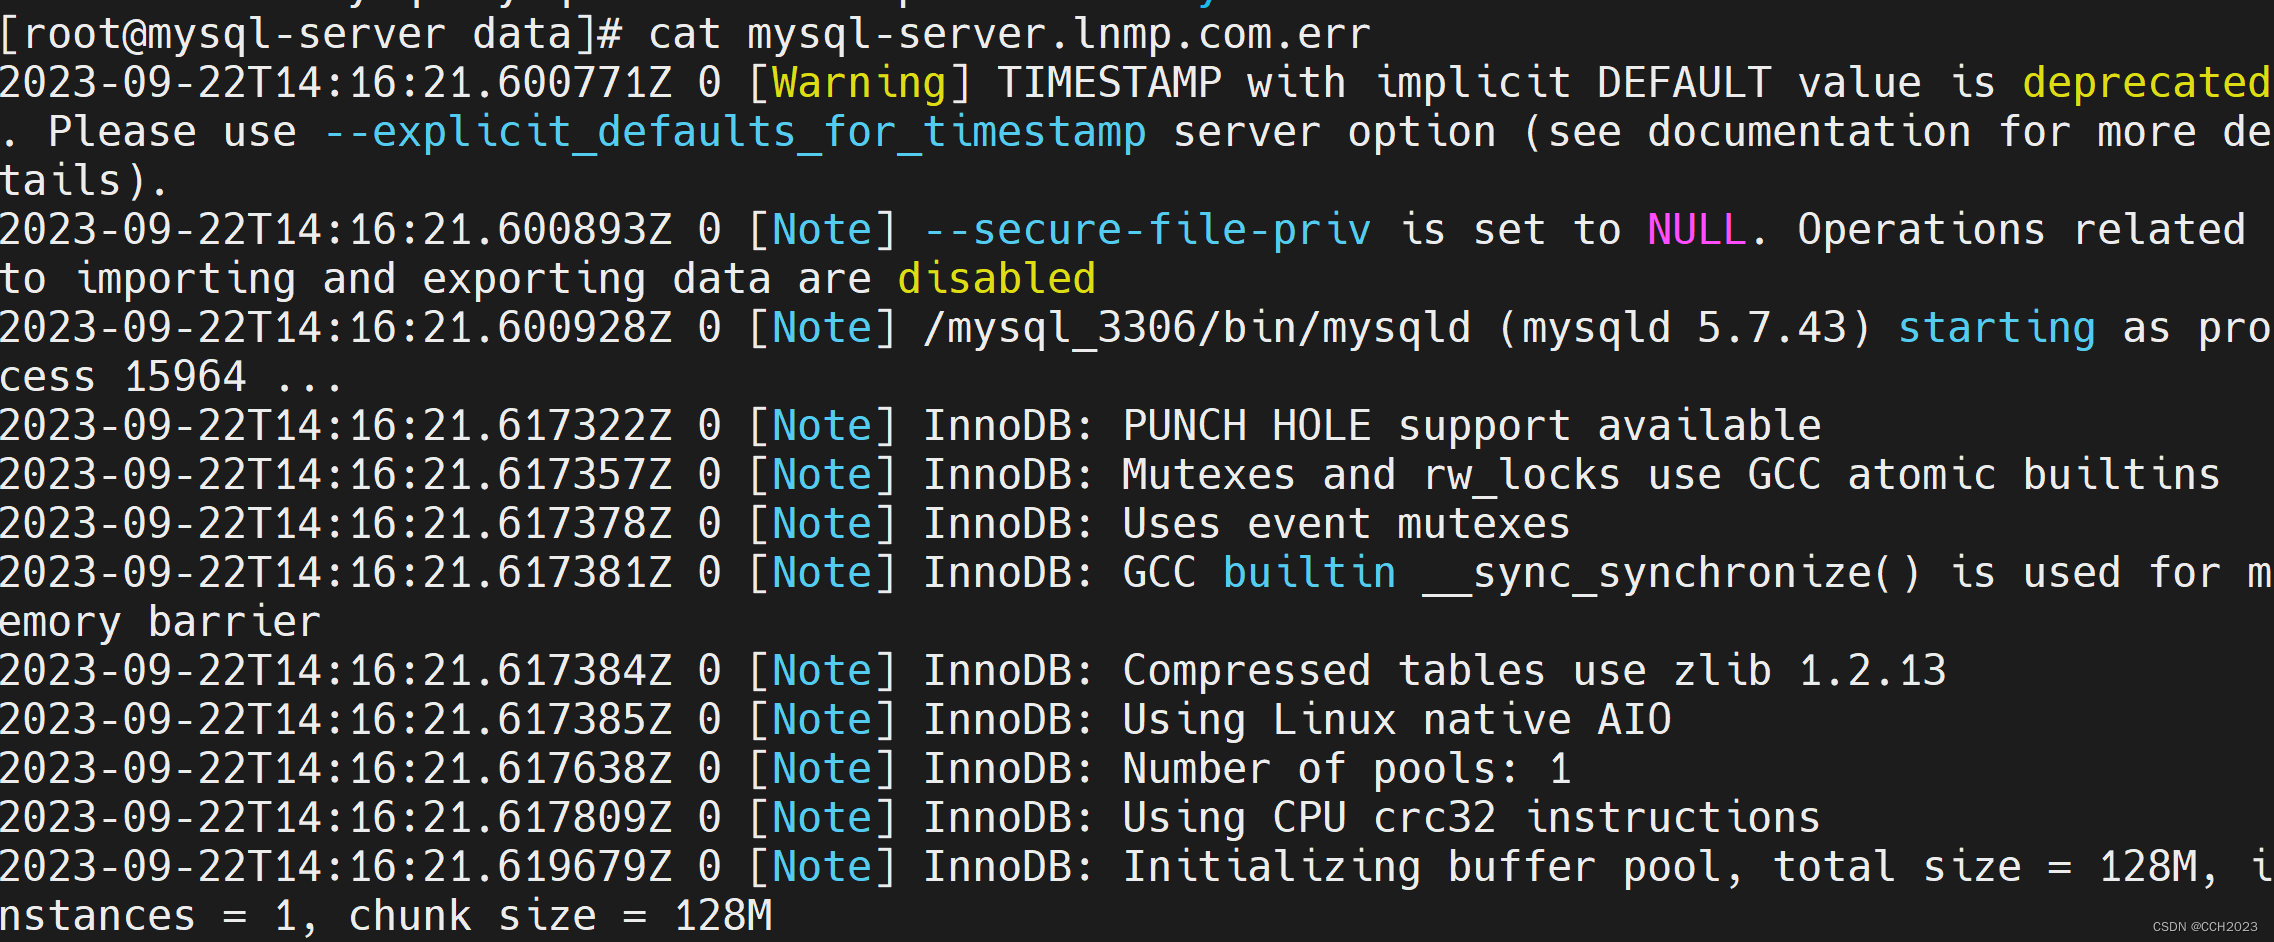Click the yellow word disabled
Image resolution: width=2274 pixels, height=942 pixels.
pos(996,279)
